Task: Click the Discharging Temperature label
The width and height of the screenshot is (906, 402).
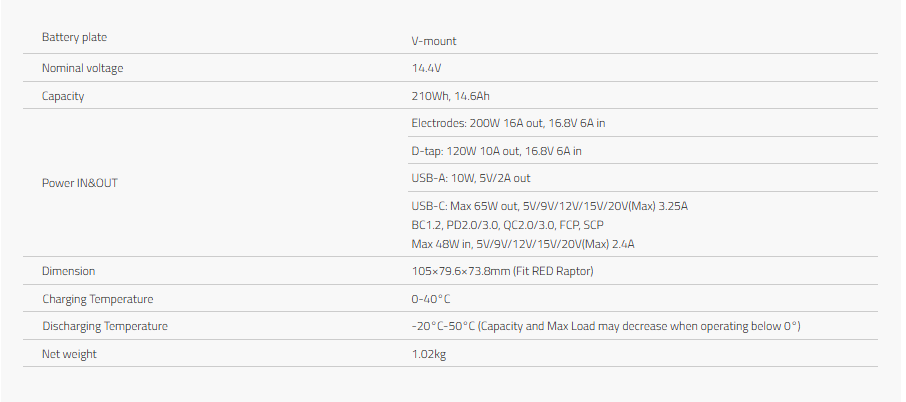Action: pyautogui.click(x=105, y=326)
